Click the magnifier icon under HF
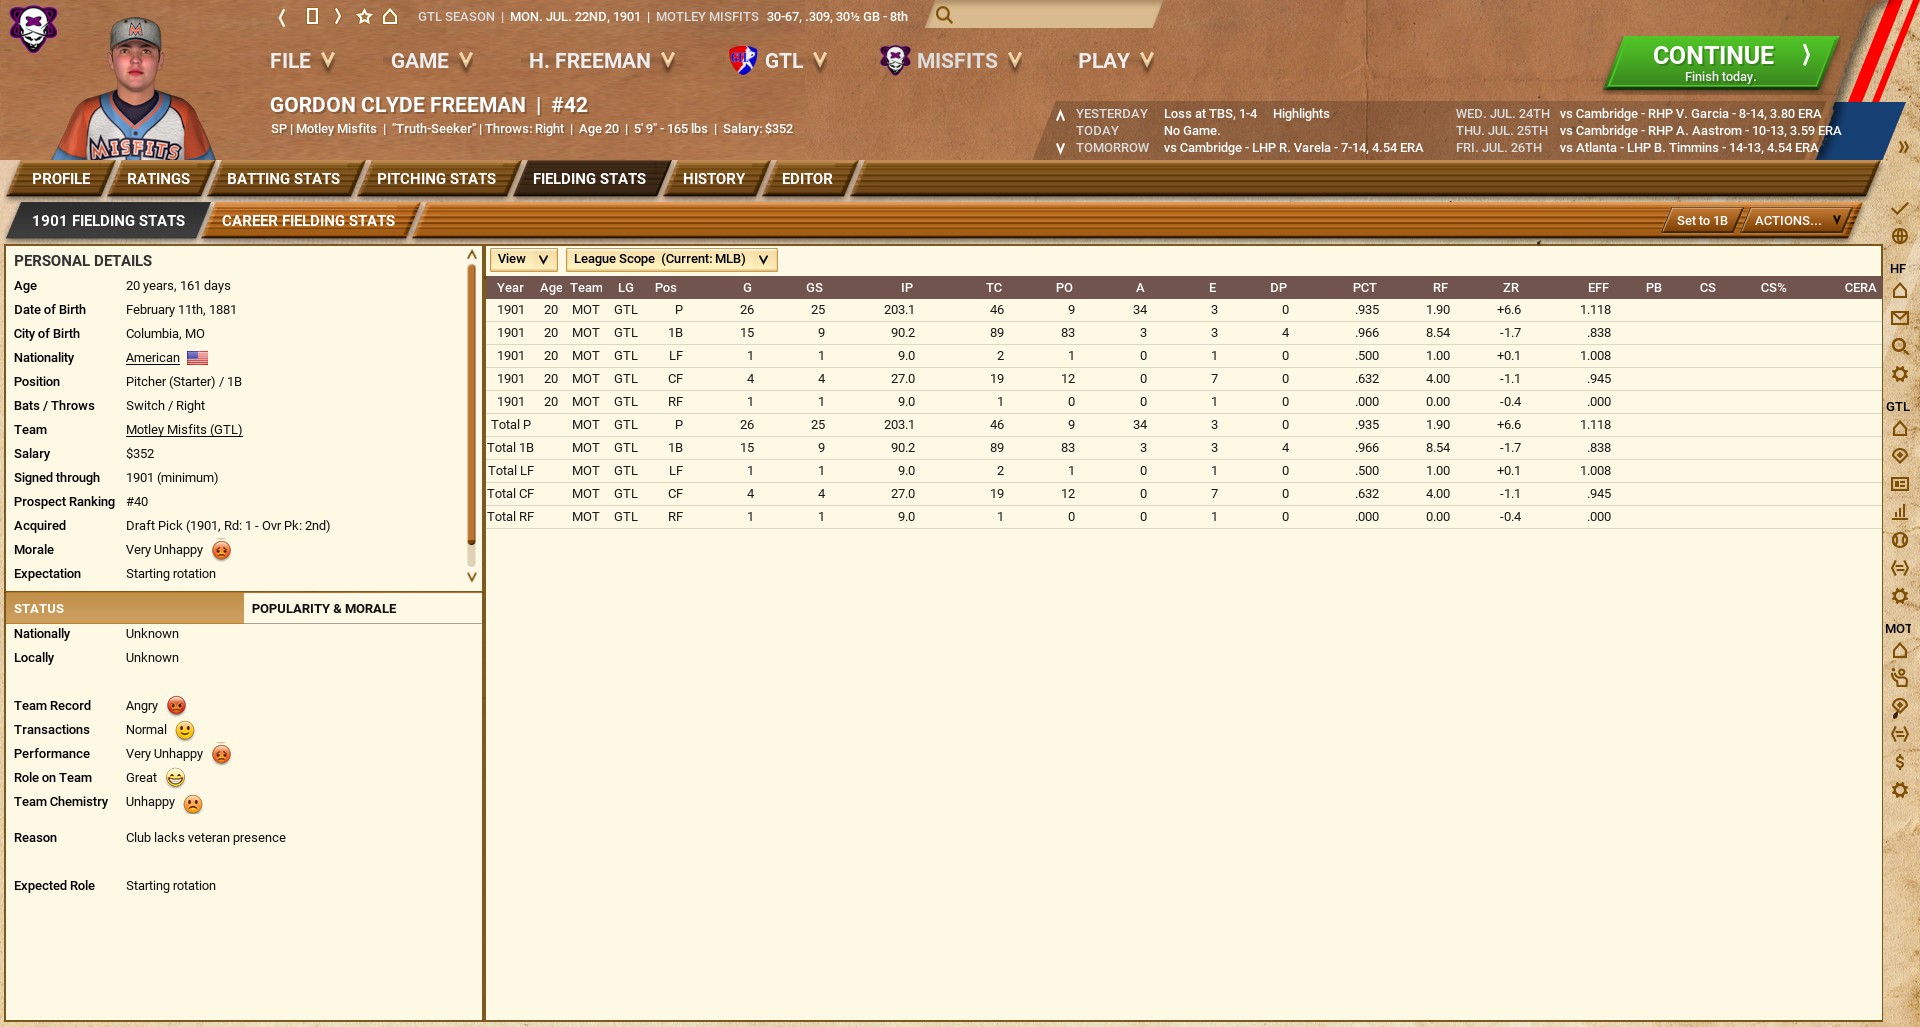1920x1027 pixels. click(1900, 346)
